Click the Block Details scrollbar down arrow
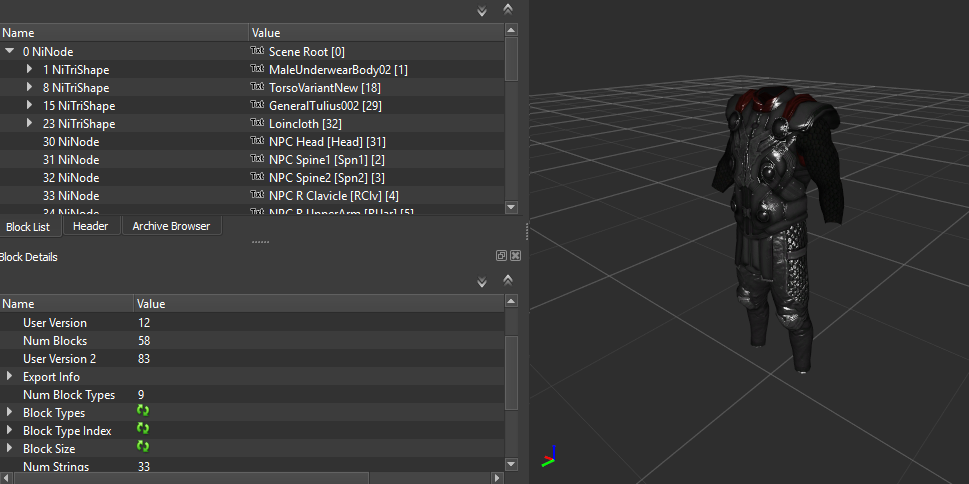This screenshot has height=484, width=969. 511,464
